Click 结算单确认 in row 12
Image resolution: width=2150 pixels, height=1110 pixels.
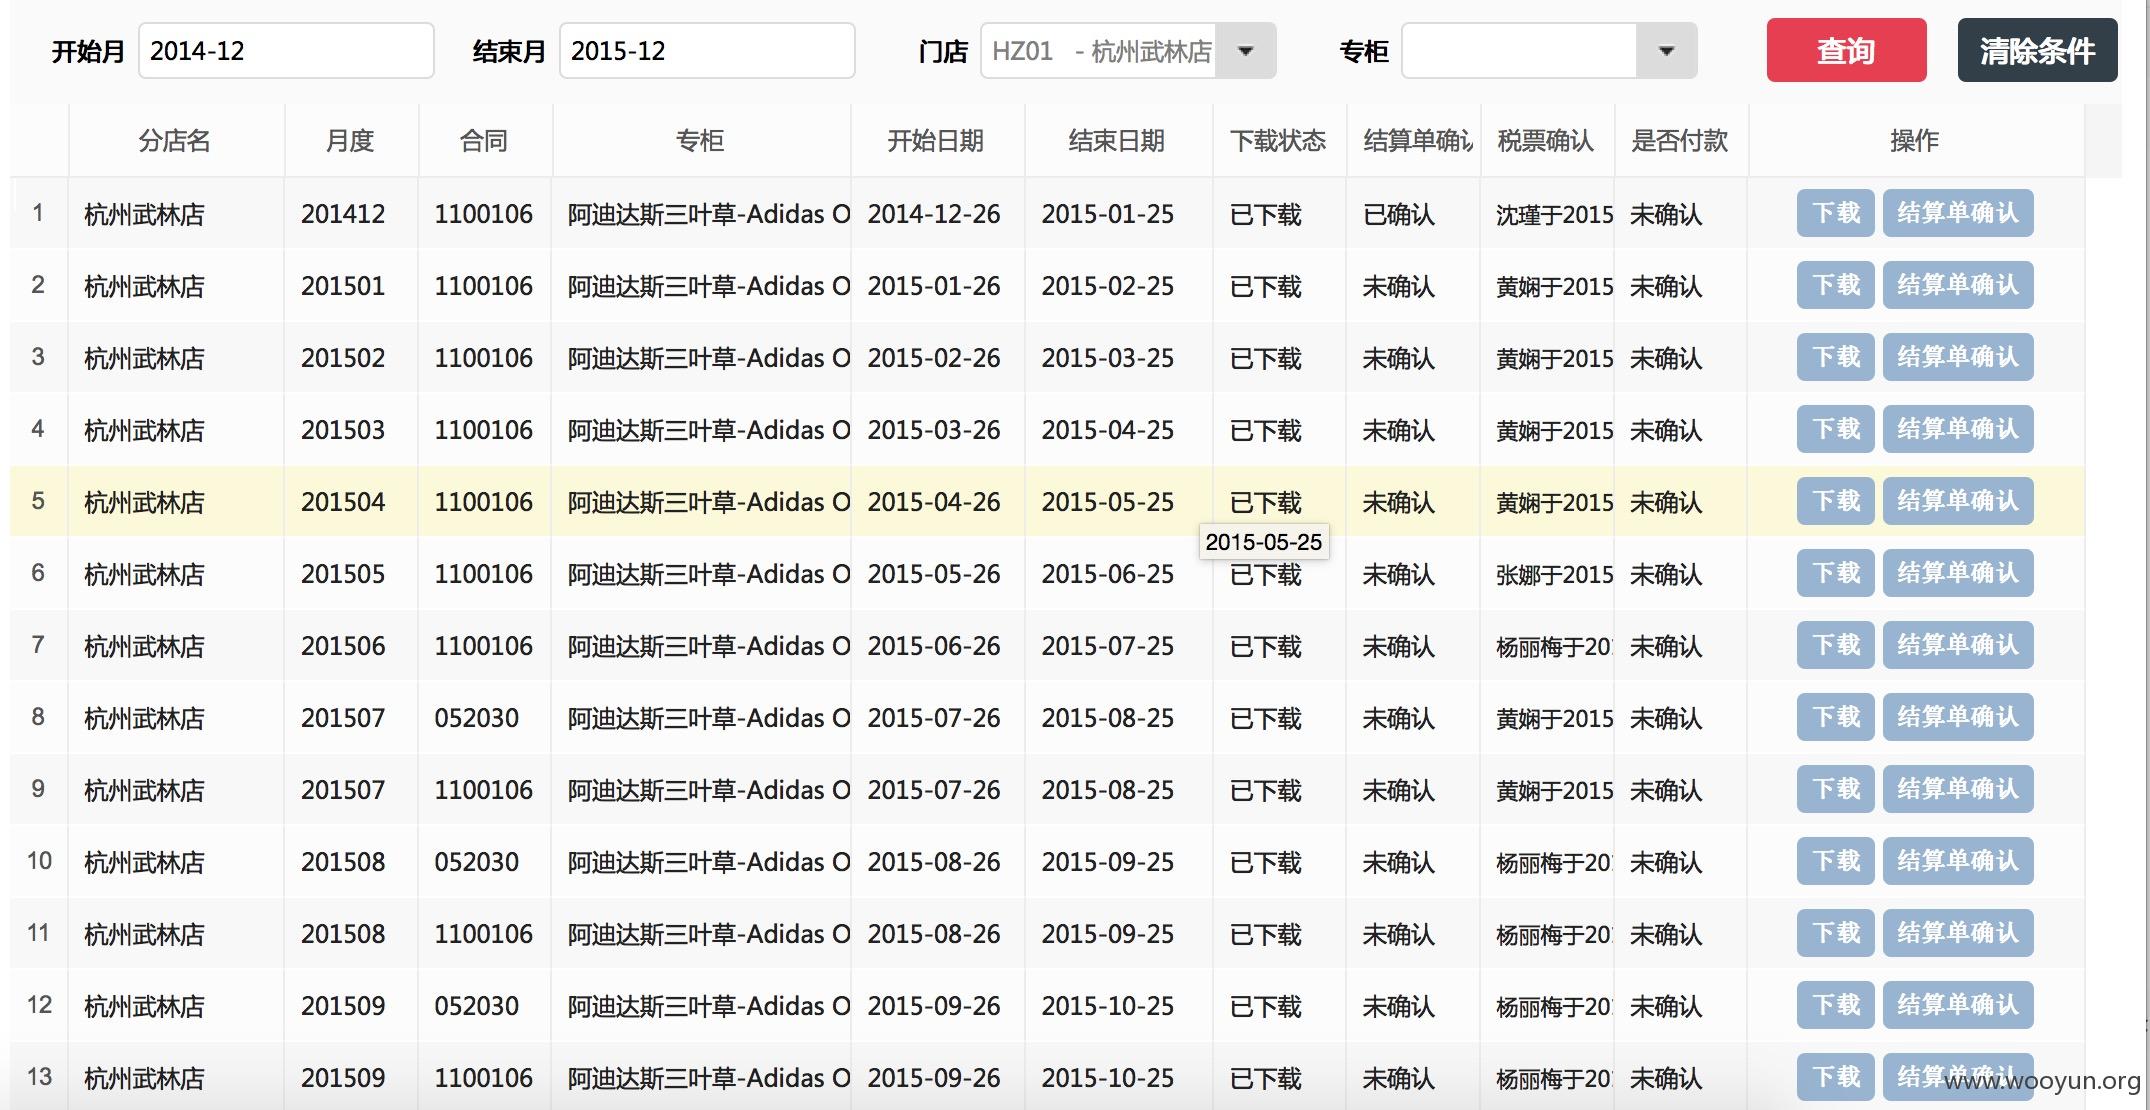(1958, 1005)
